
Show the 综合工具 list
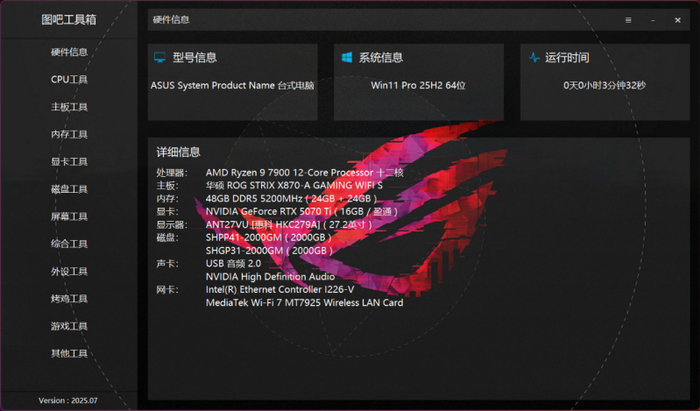pyautogui.click(x=69, y=244)
